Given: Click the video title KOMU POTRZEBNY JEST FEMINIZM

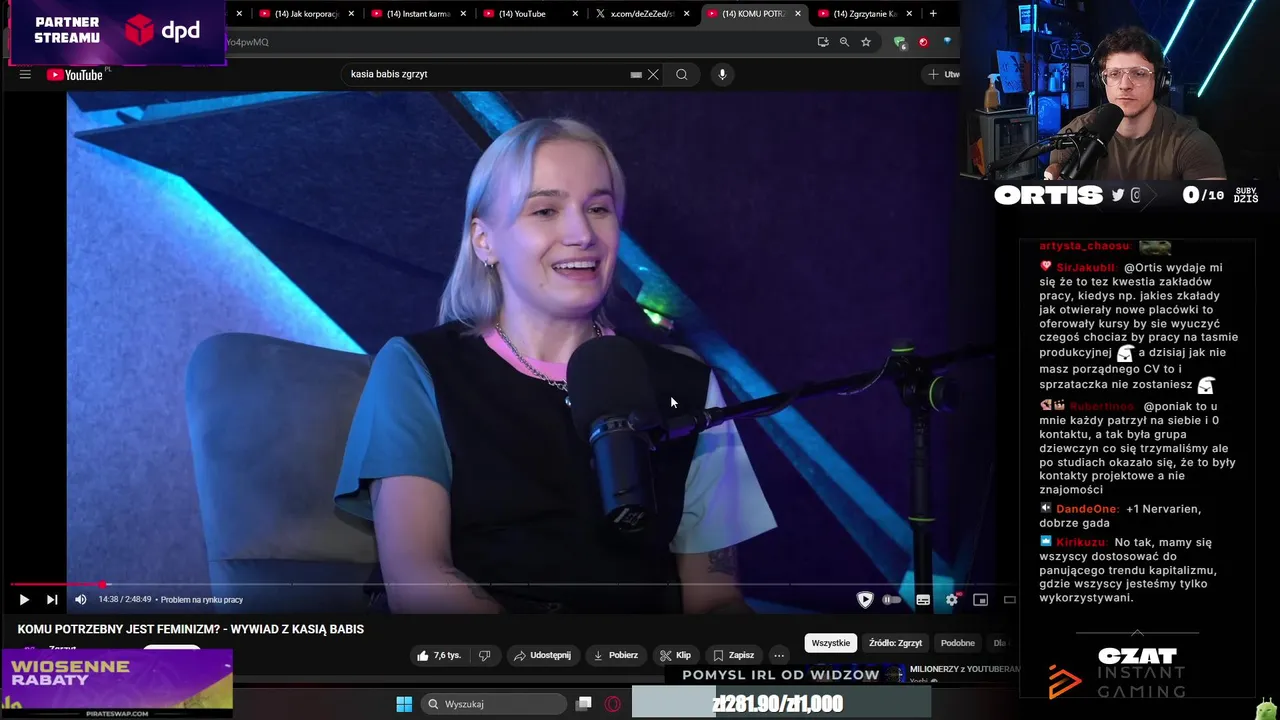Looking at the screenshot, I should (190, 629).
